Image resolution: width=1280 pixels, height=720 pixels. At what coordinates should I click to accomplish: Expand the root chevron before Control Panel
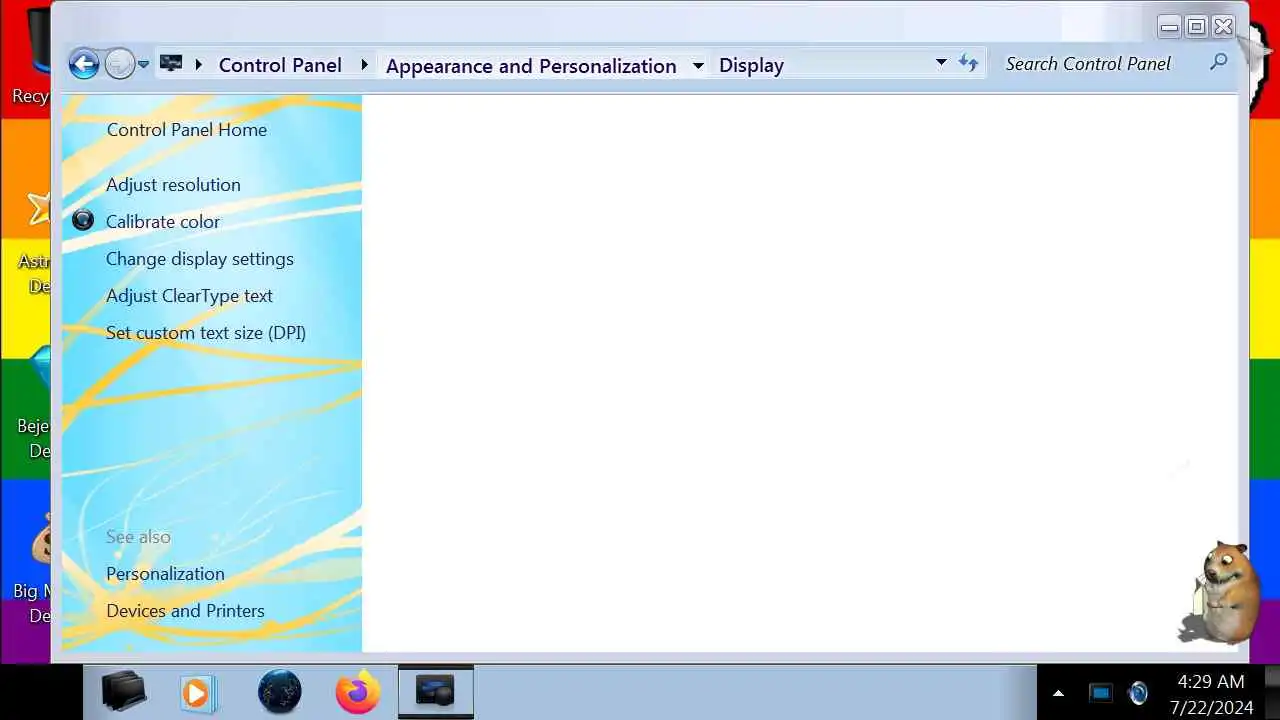pyautogui.click(x=198, y=65)
